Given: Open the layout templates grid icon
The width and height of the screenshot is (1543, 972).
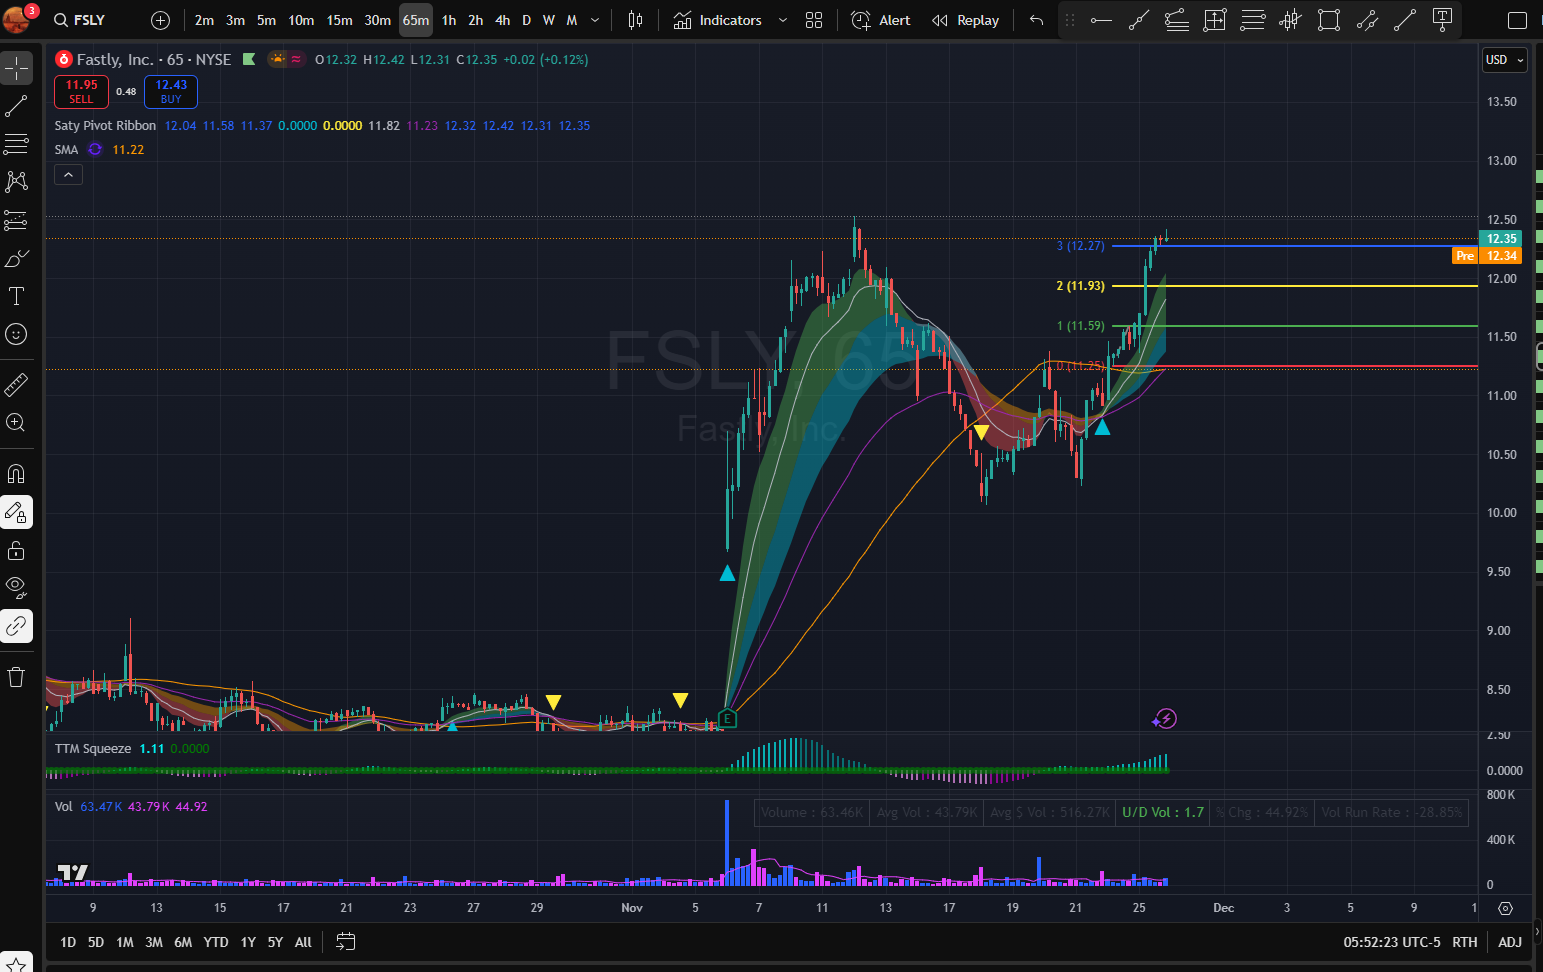Looking at the screenshot, I should (x=814, y=20).
